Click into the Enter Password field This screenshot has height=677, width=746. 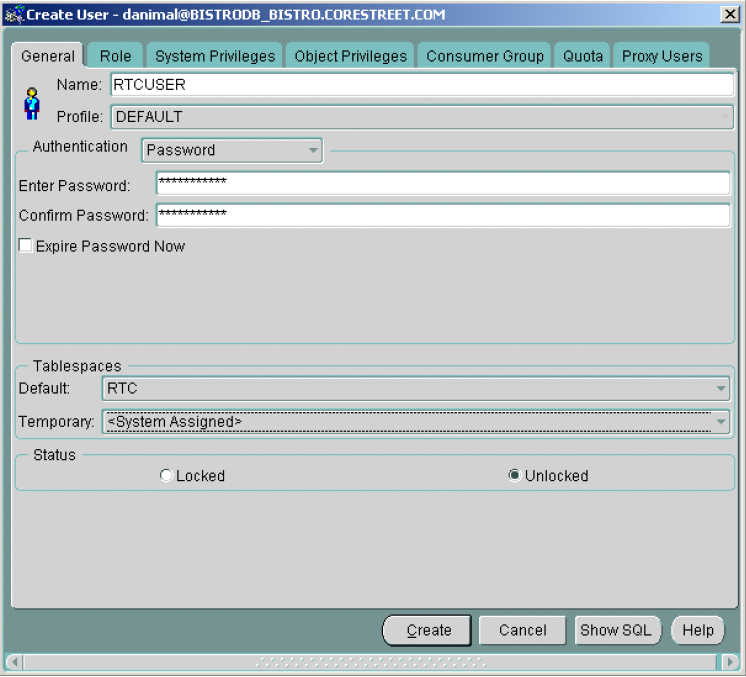click(x=443, y=184)
